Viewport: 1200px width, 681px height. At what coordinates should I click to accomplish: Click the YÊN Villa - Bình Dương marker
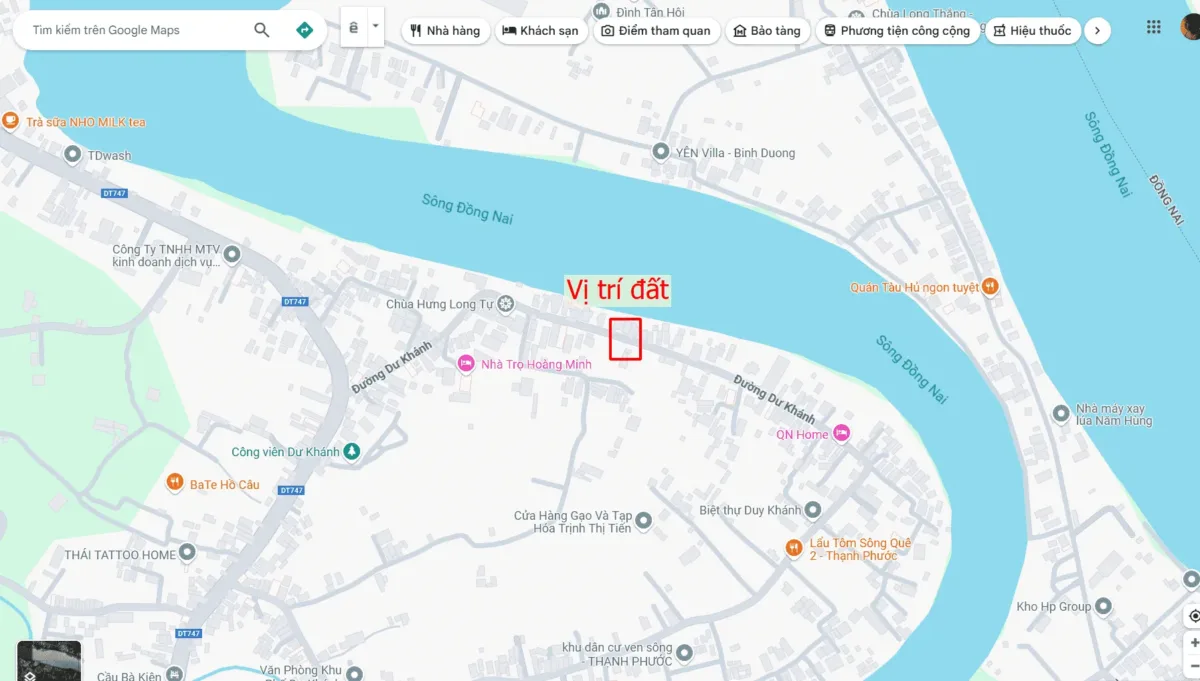point(660,152)
